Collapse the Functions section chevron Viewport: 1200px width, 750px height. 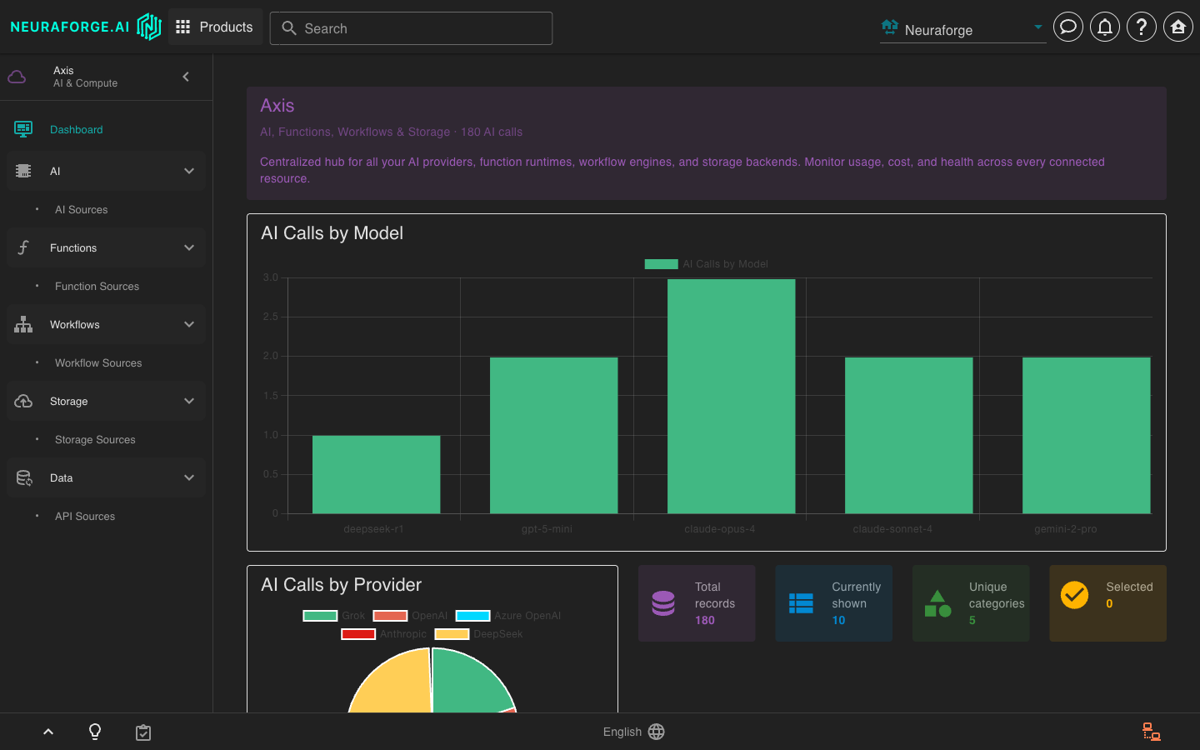(x=189, y=248)
